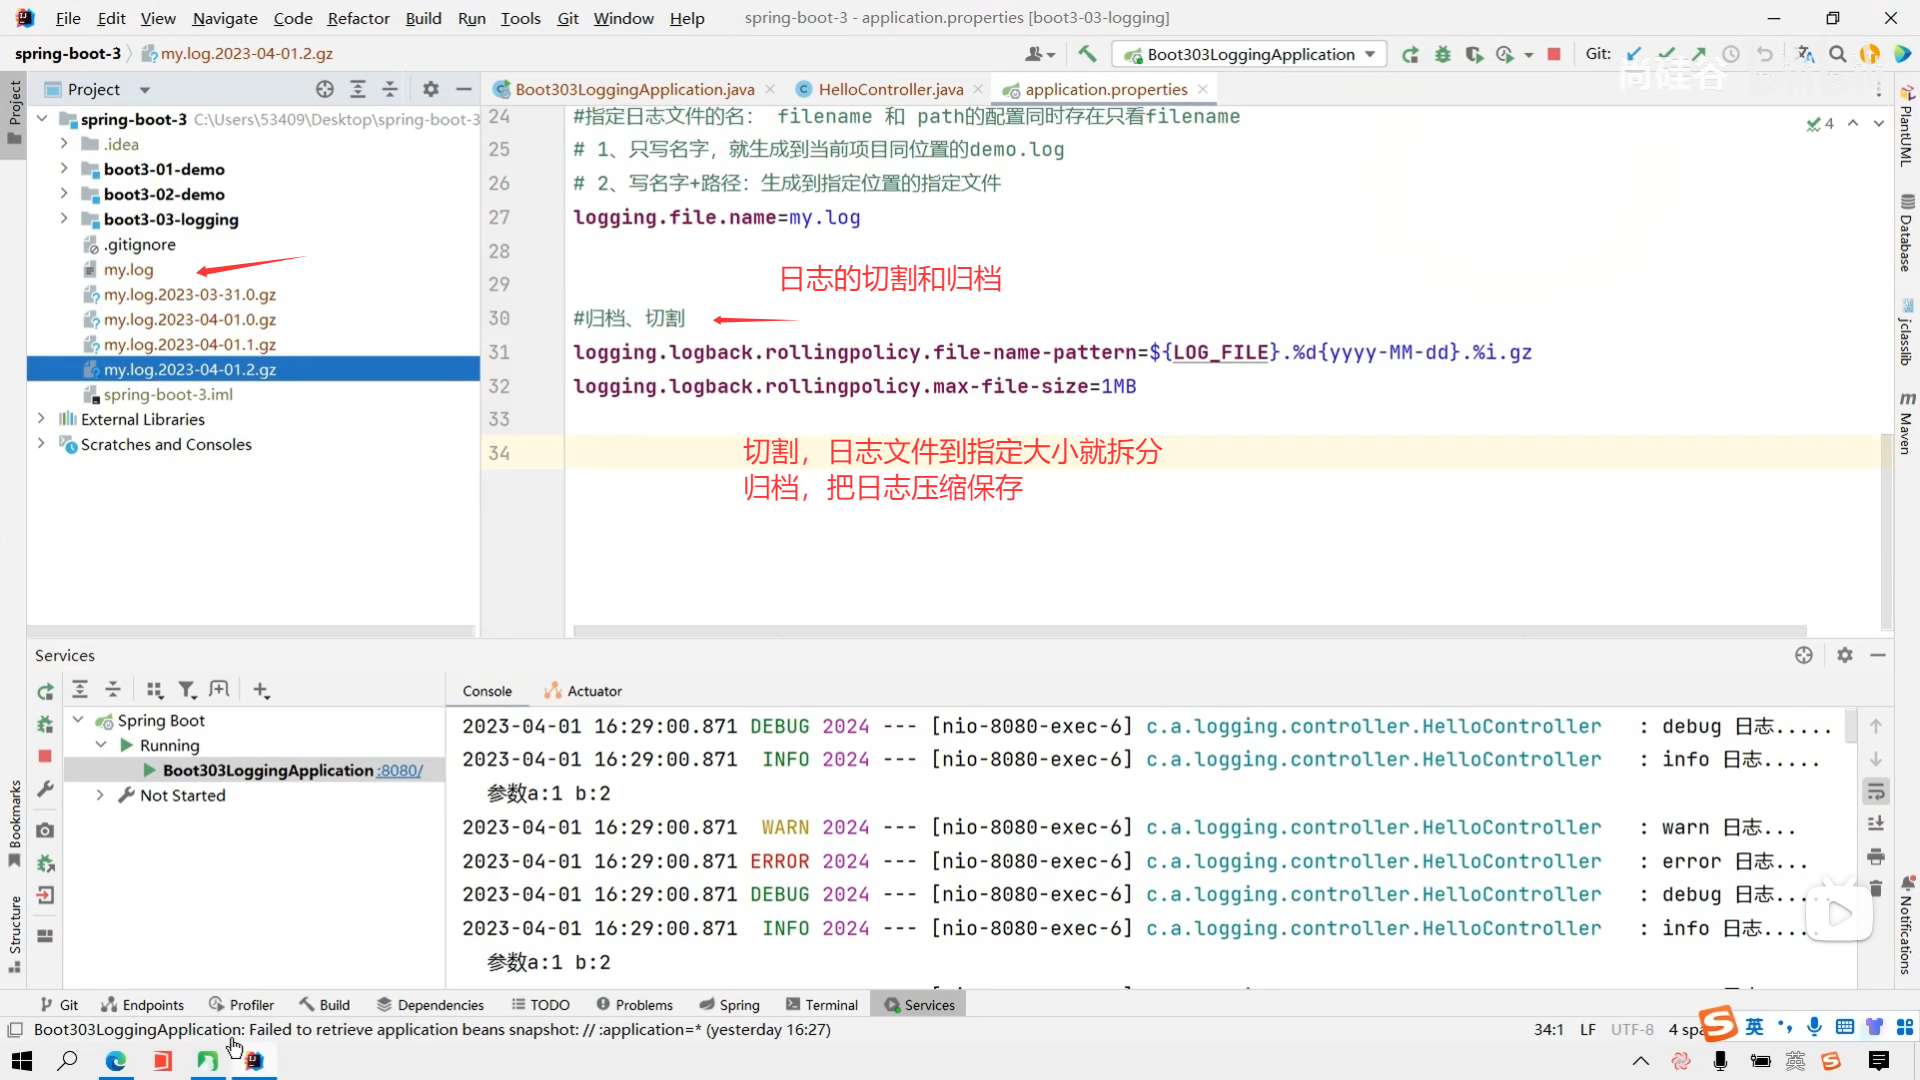Click the Git update project arrow
Viewport: 1920px width, 1080px height.
click(x=1634, y=54)
